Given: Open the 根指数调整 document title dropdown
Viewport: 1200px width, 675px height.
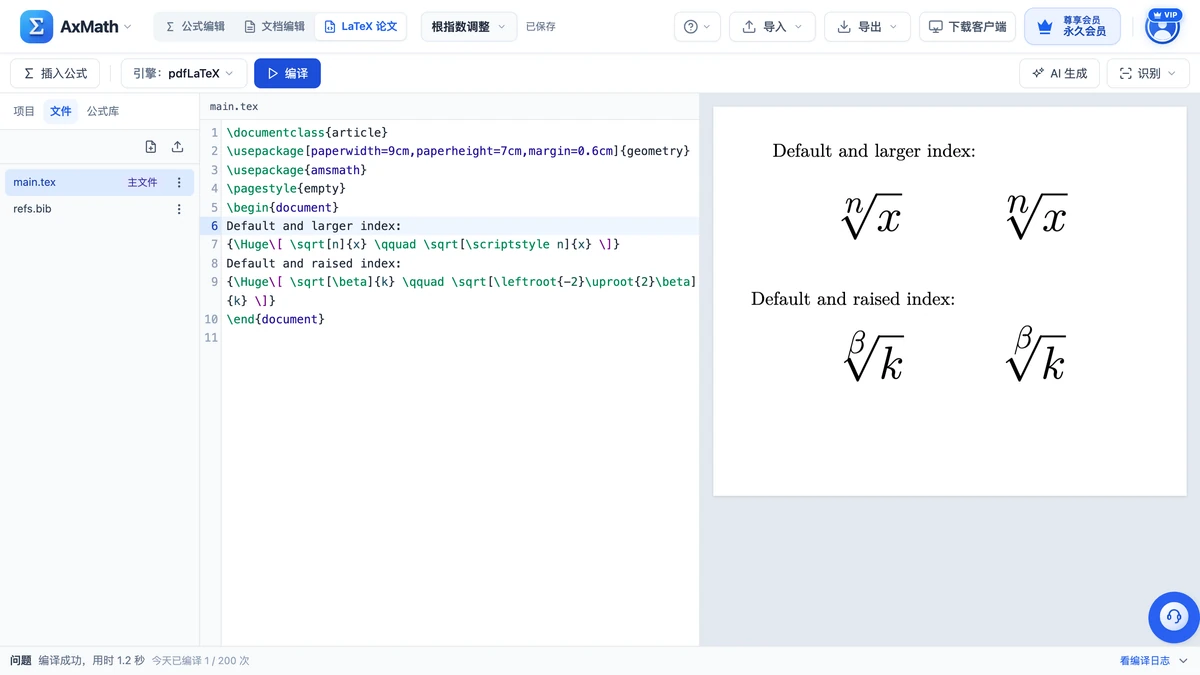Looking at the screenshot, I should tap(469, 27).
